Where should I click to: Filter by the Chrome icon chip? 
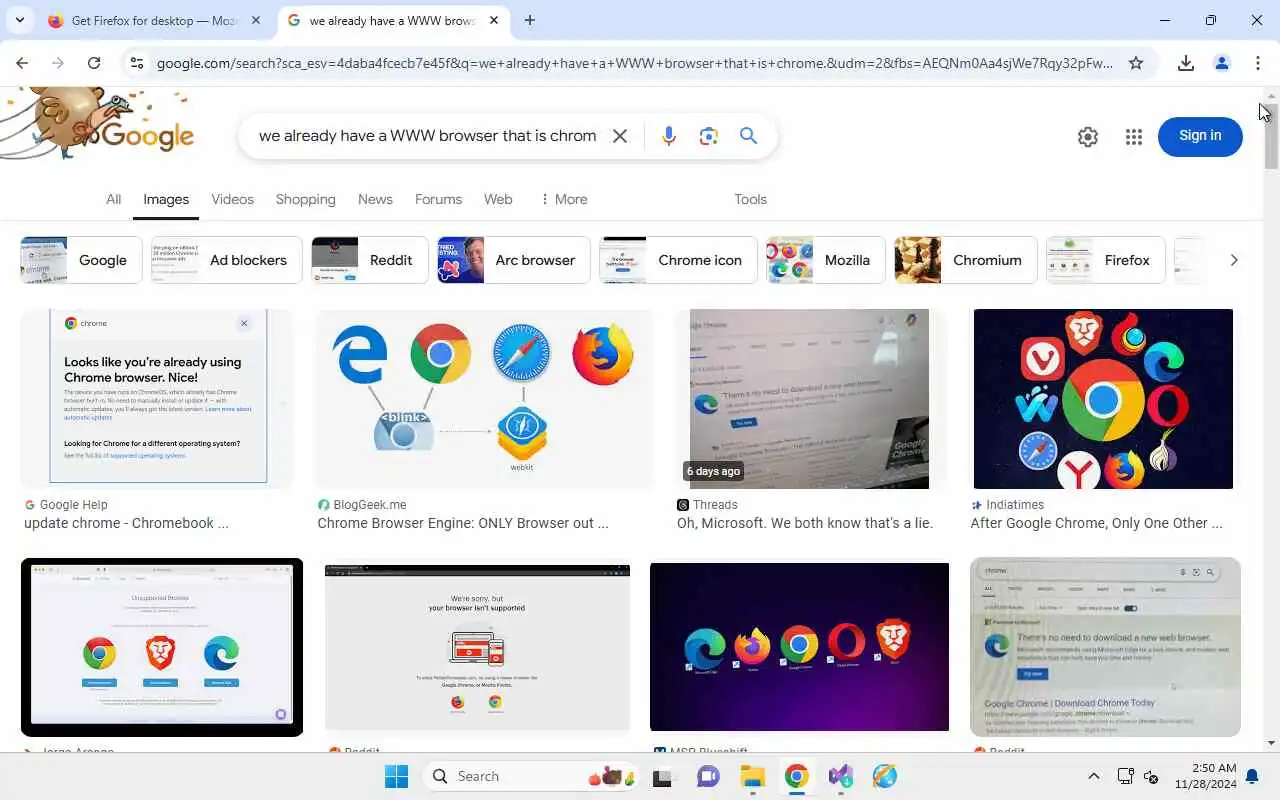pyautogui.click(x=678, y=260)
